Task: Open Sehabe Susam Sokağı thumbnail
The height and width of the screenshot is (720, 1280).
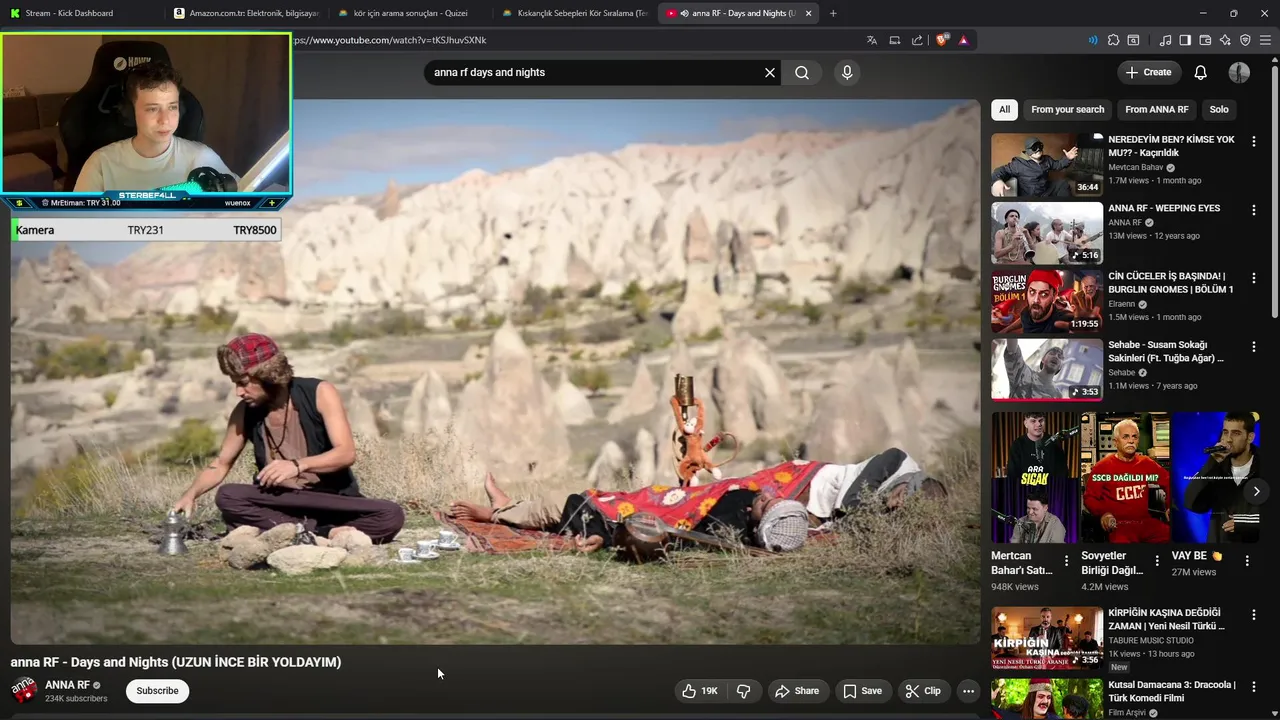Action: (x=1047, y=370)
